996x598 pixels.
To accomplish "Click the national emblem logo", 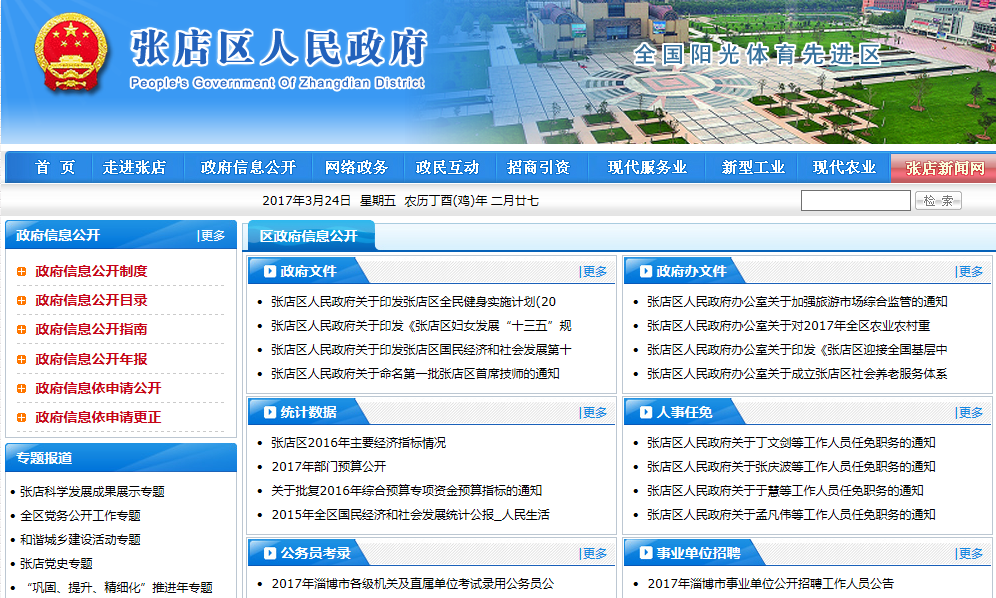I will 69,57.
